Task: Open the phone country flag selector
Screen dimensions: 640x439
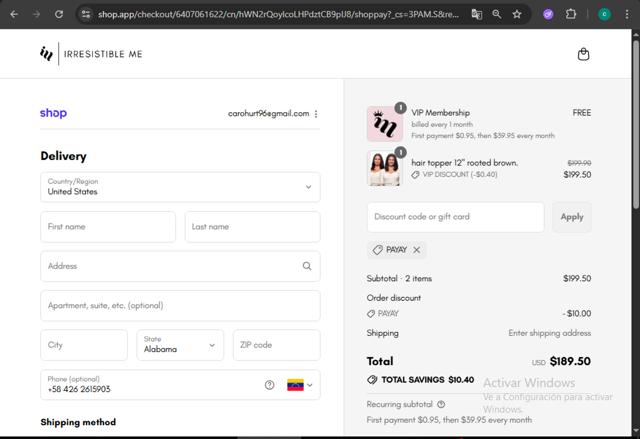Action: click(300, 385)
